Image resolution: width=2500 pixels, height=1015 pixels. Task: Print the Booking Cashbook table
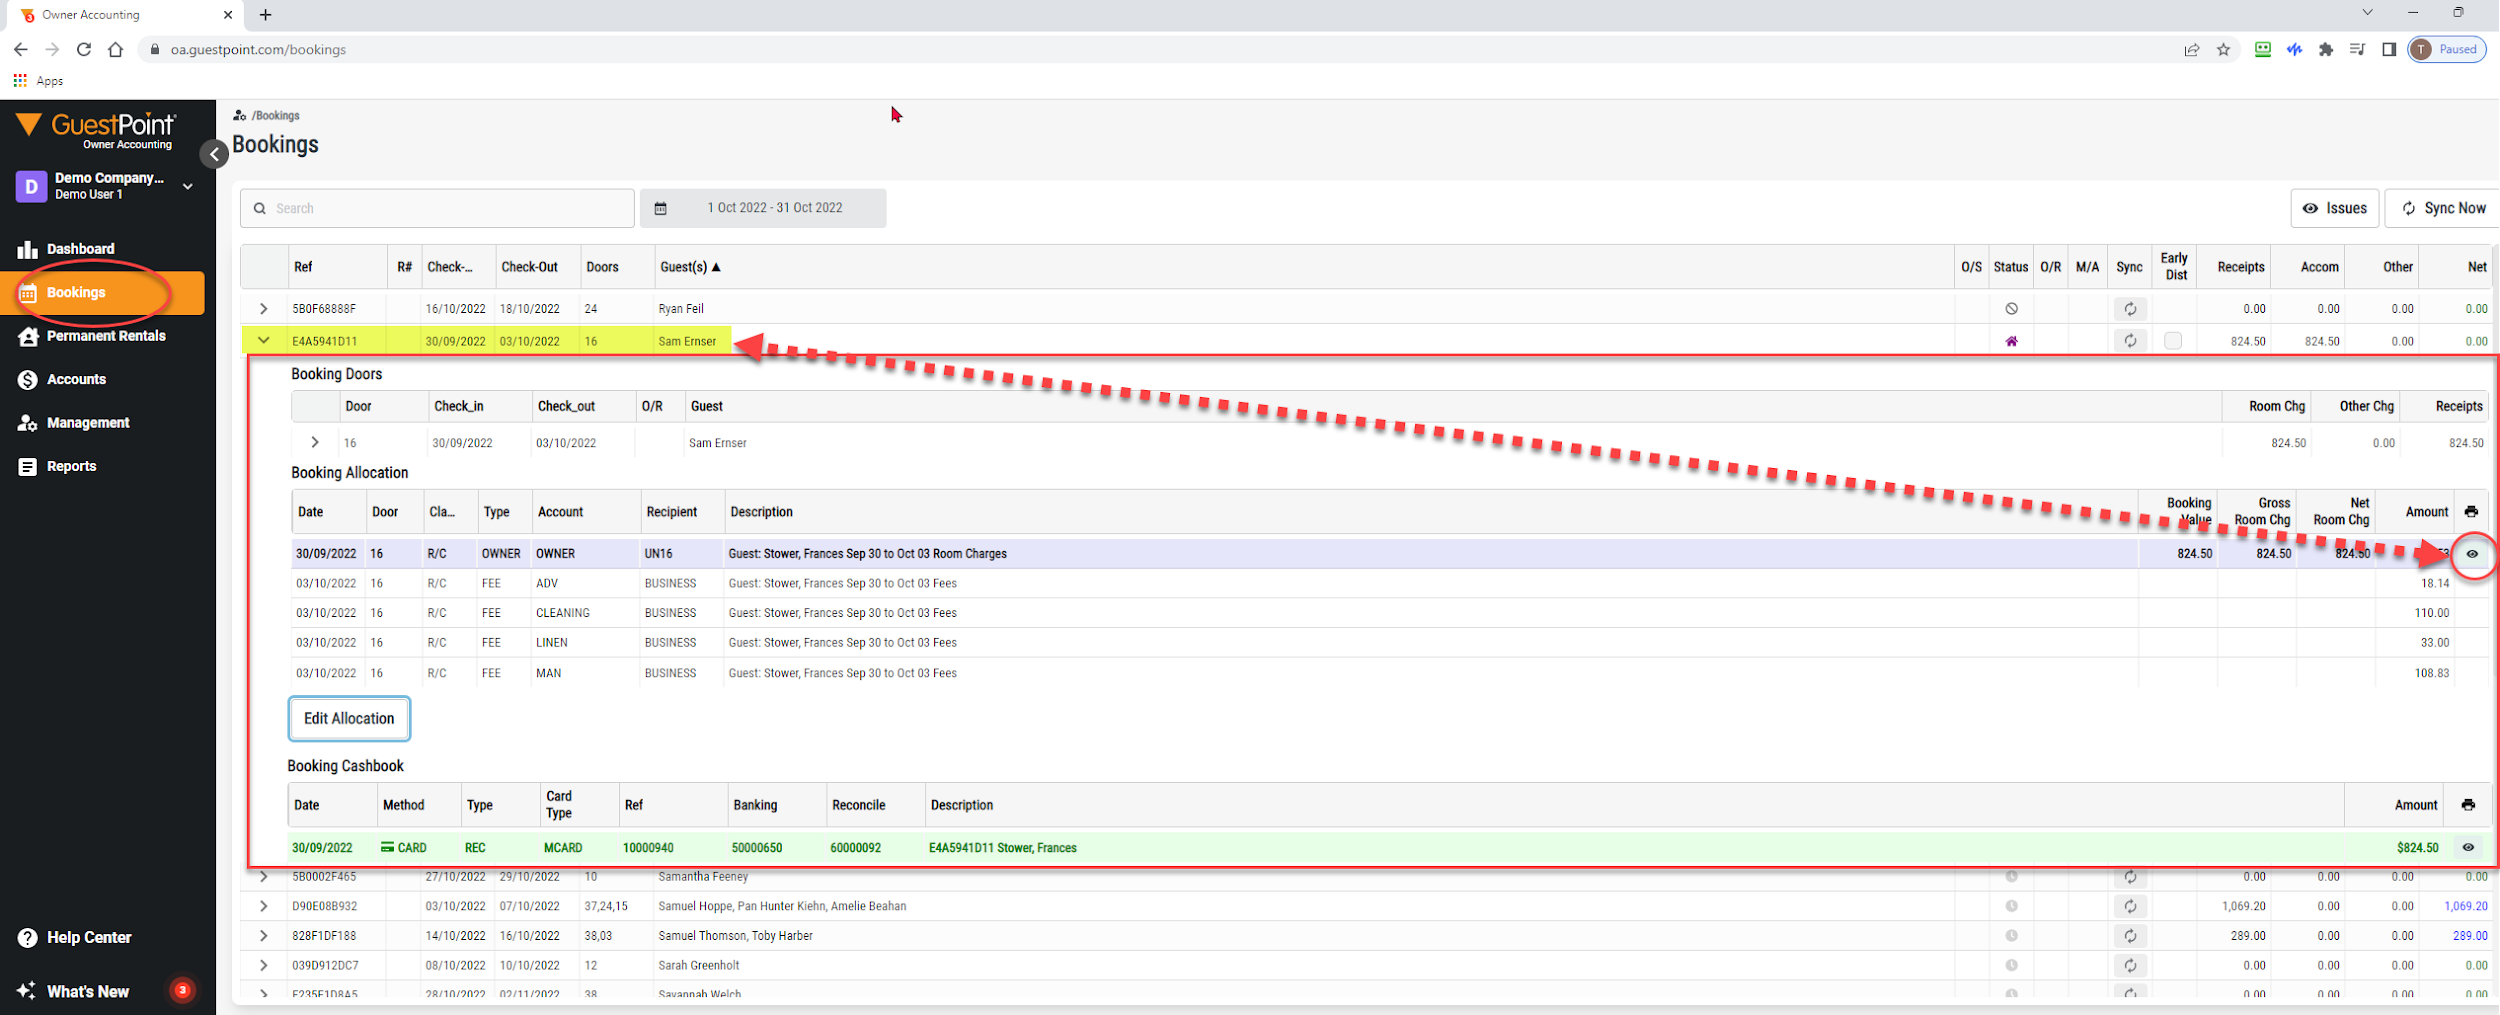(x=2468, y=805)
